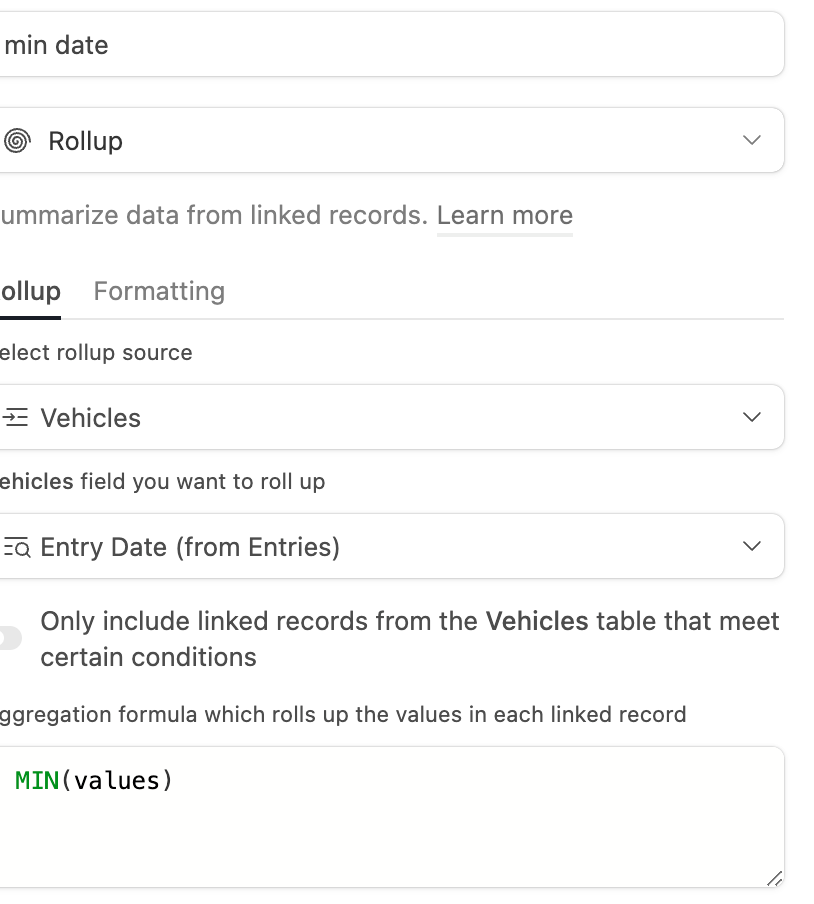Click the Vehicles linked-record icon
Screen dimensions: 814x904
click(x=15, y=417)
